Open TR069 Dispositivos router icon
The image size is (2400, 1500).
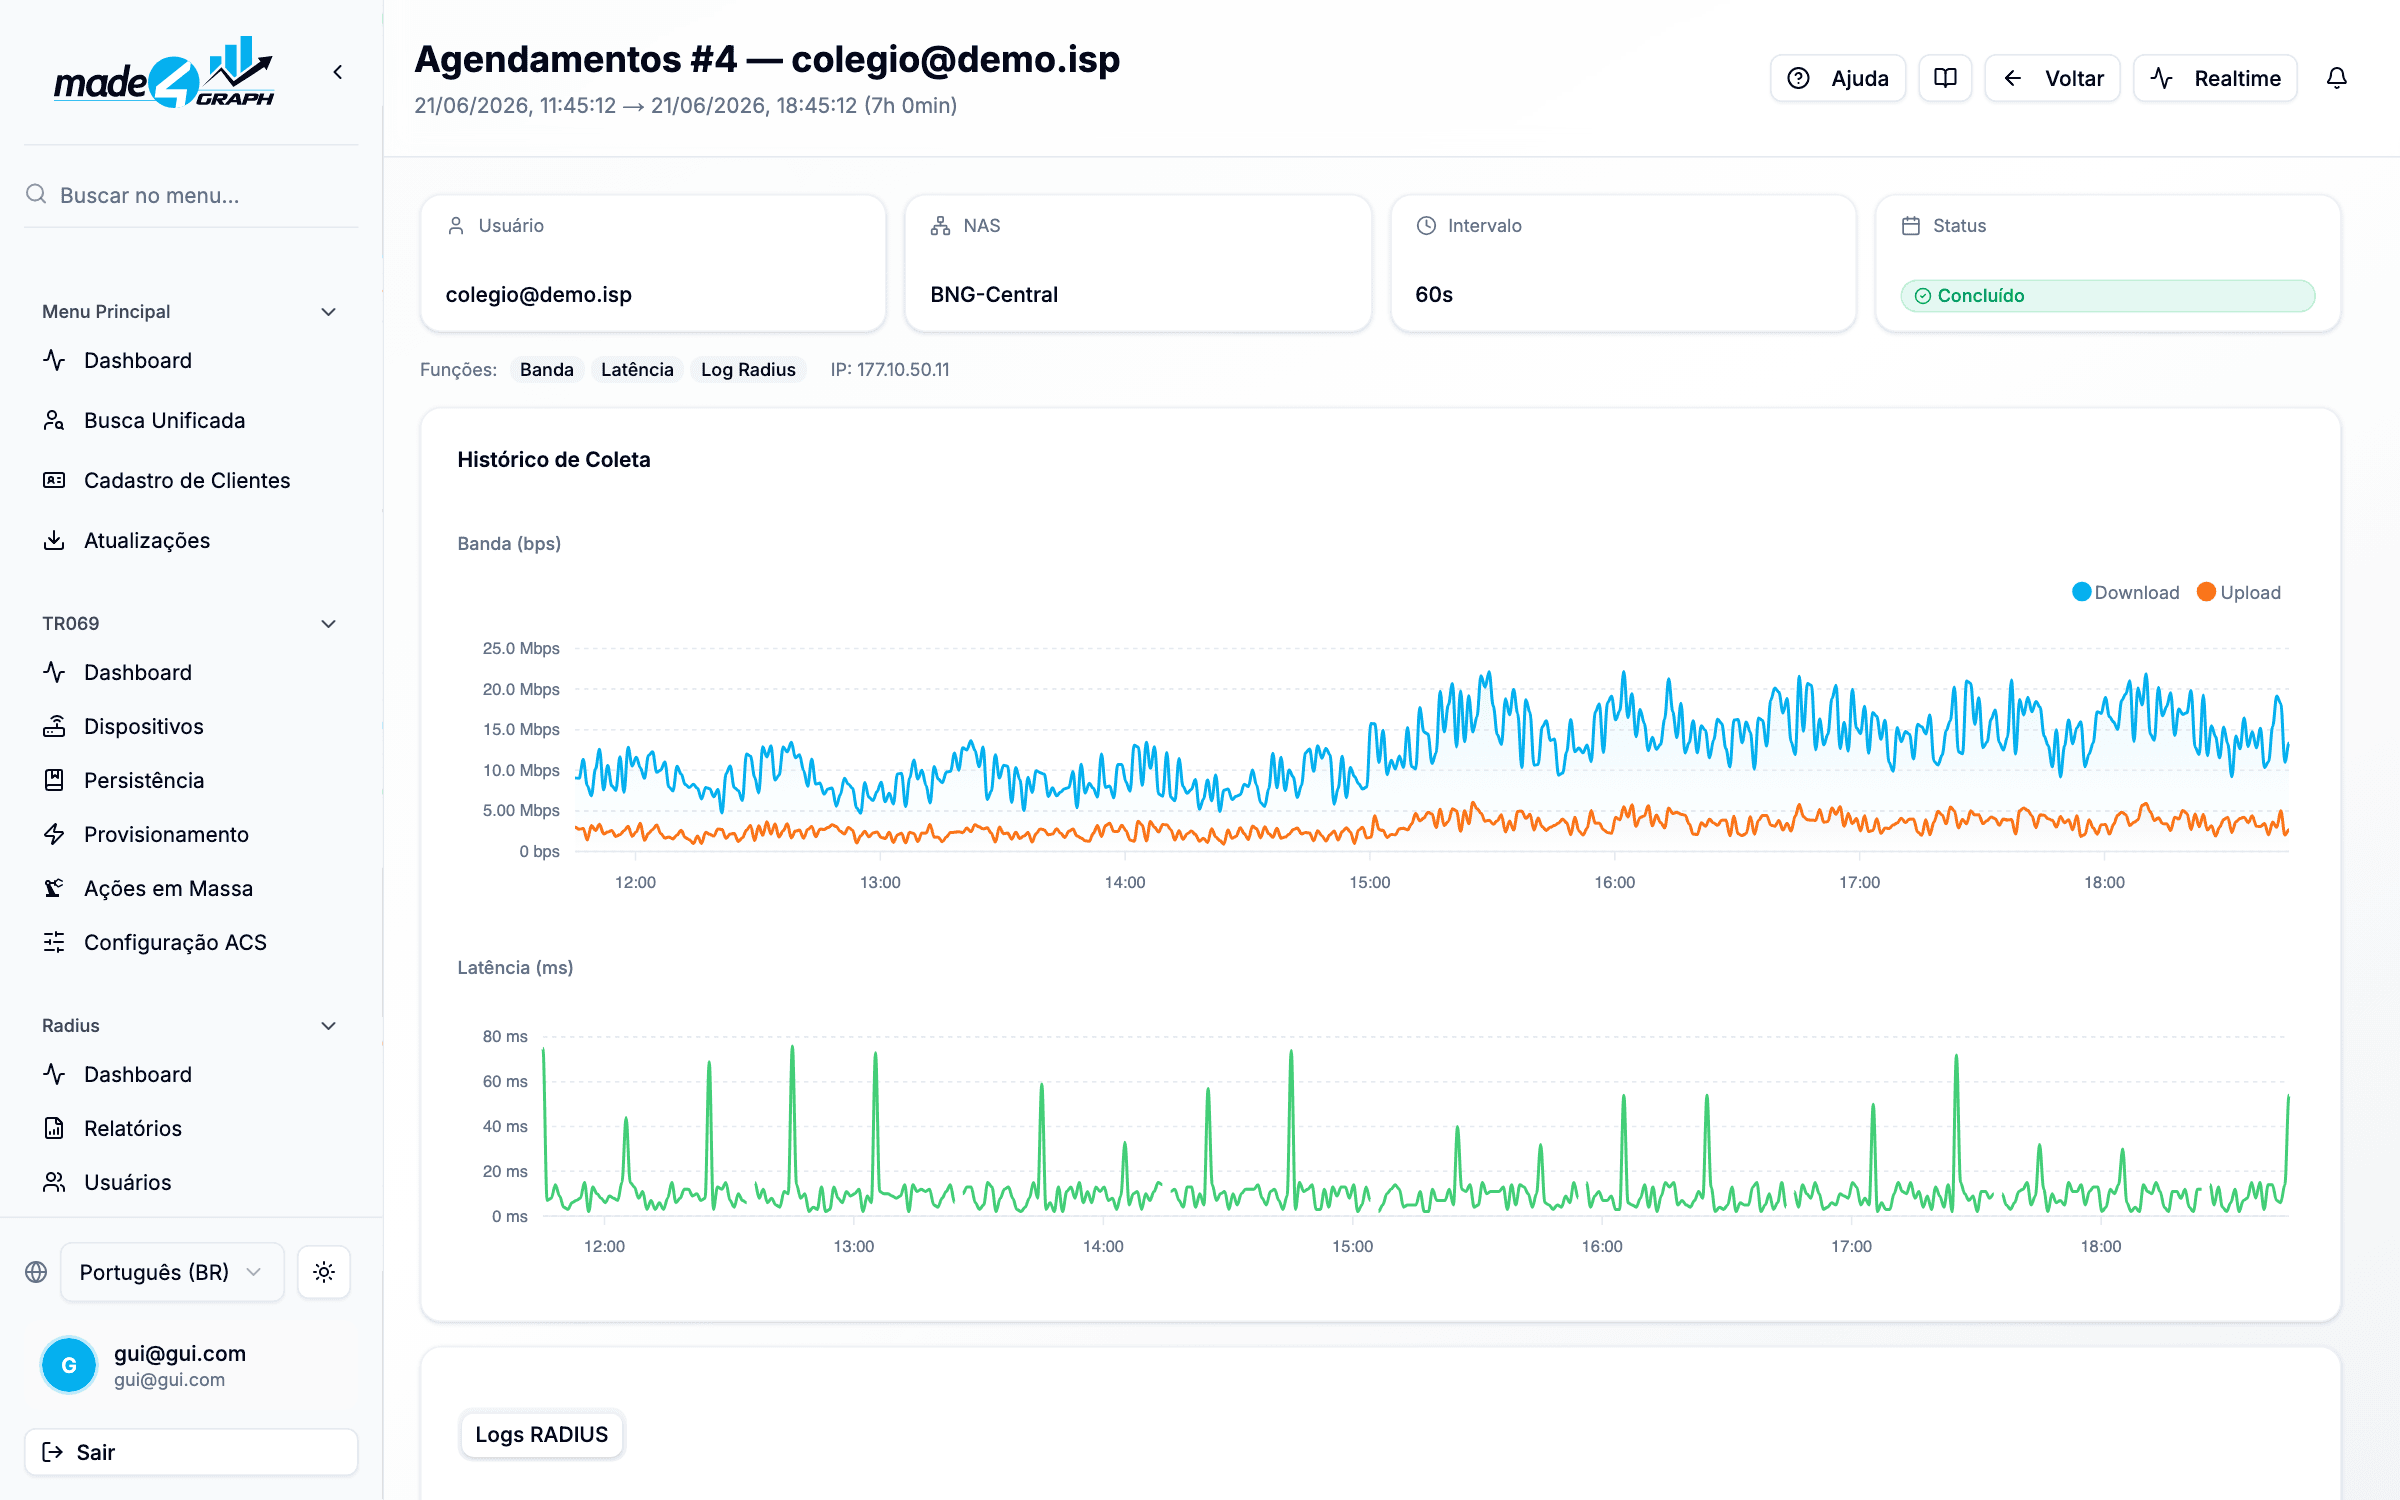click(x=54, y=726)
